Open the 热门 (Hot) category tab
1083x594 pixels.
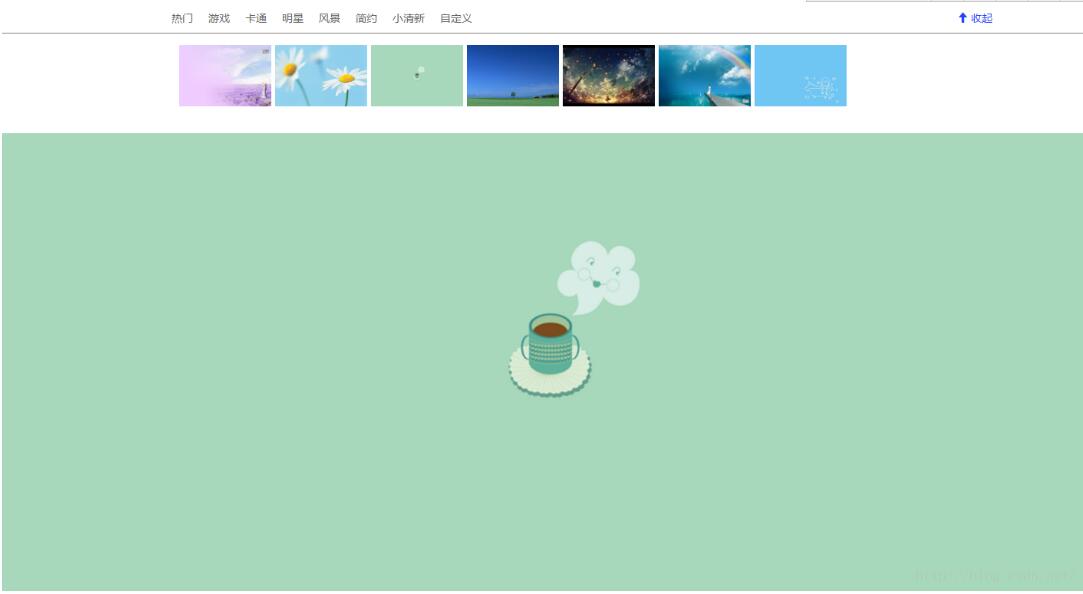[182, 18]
